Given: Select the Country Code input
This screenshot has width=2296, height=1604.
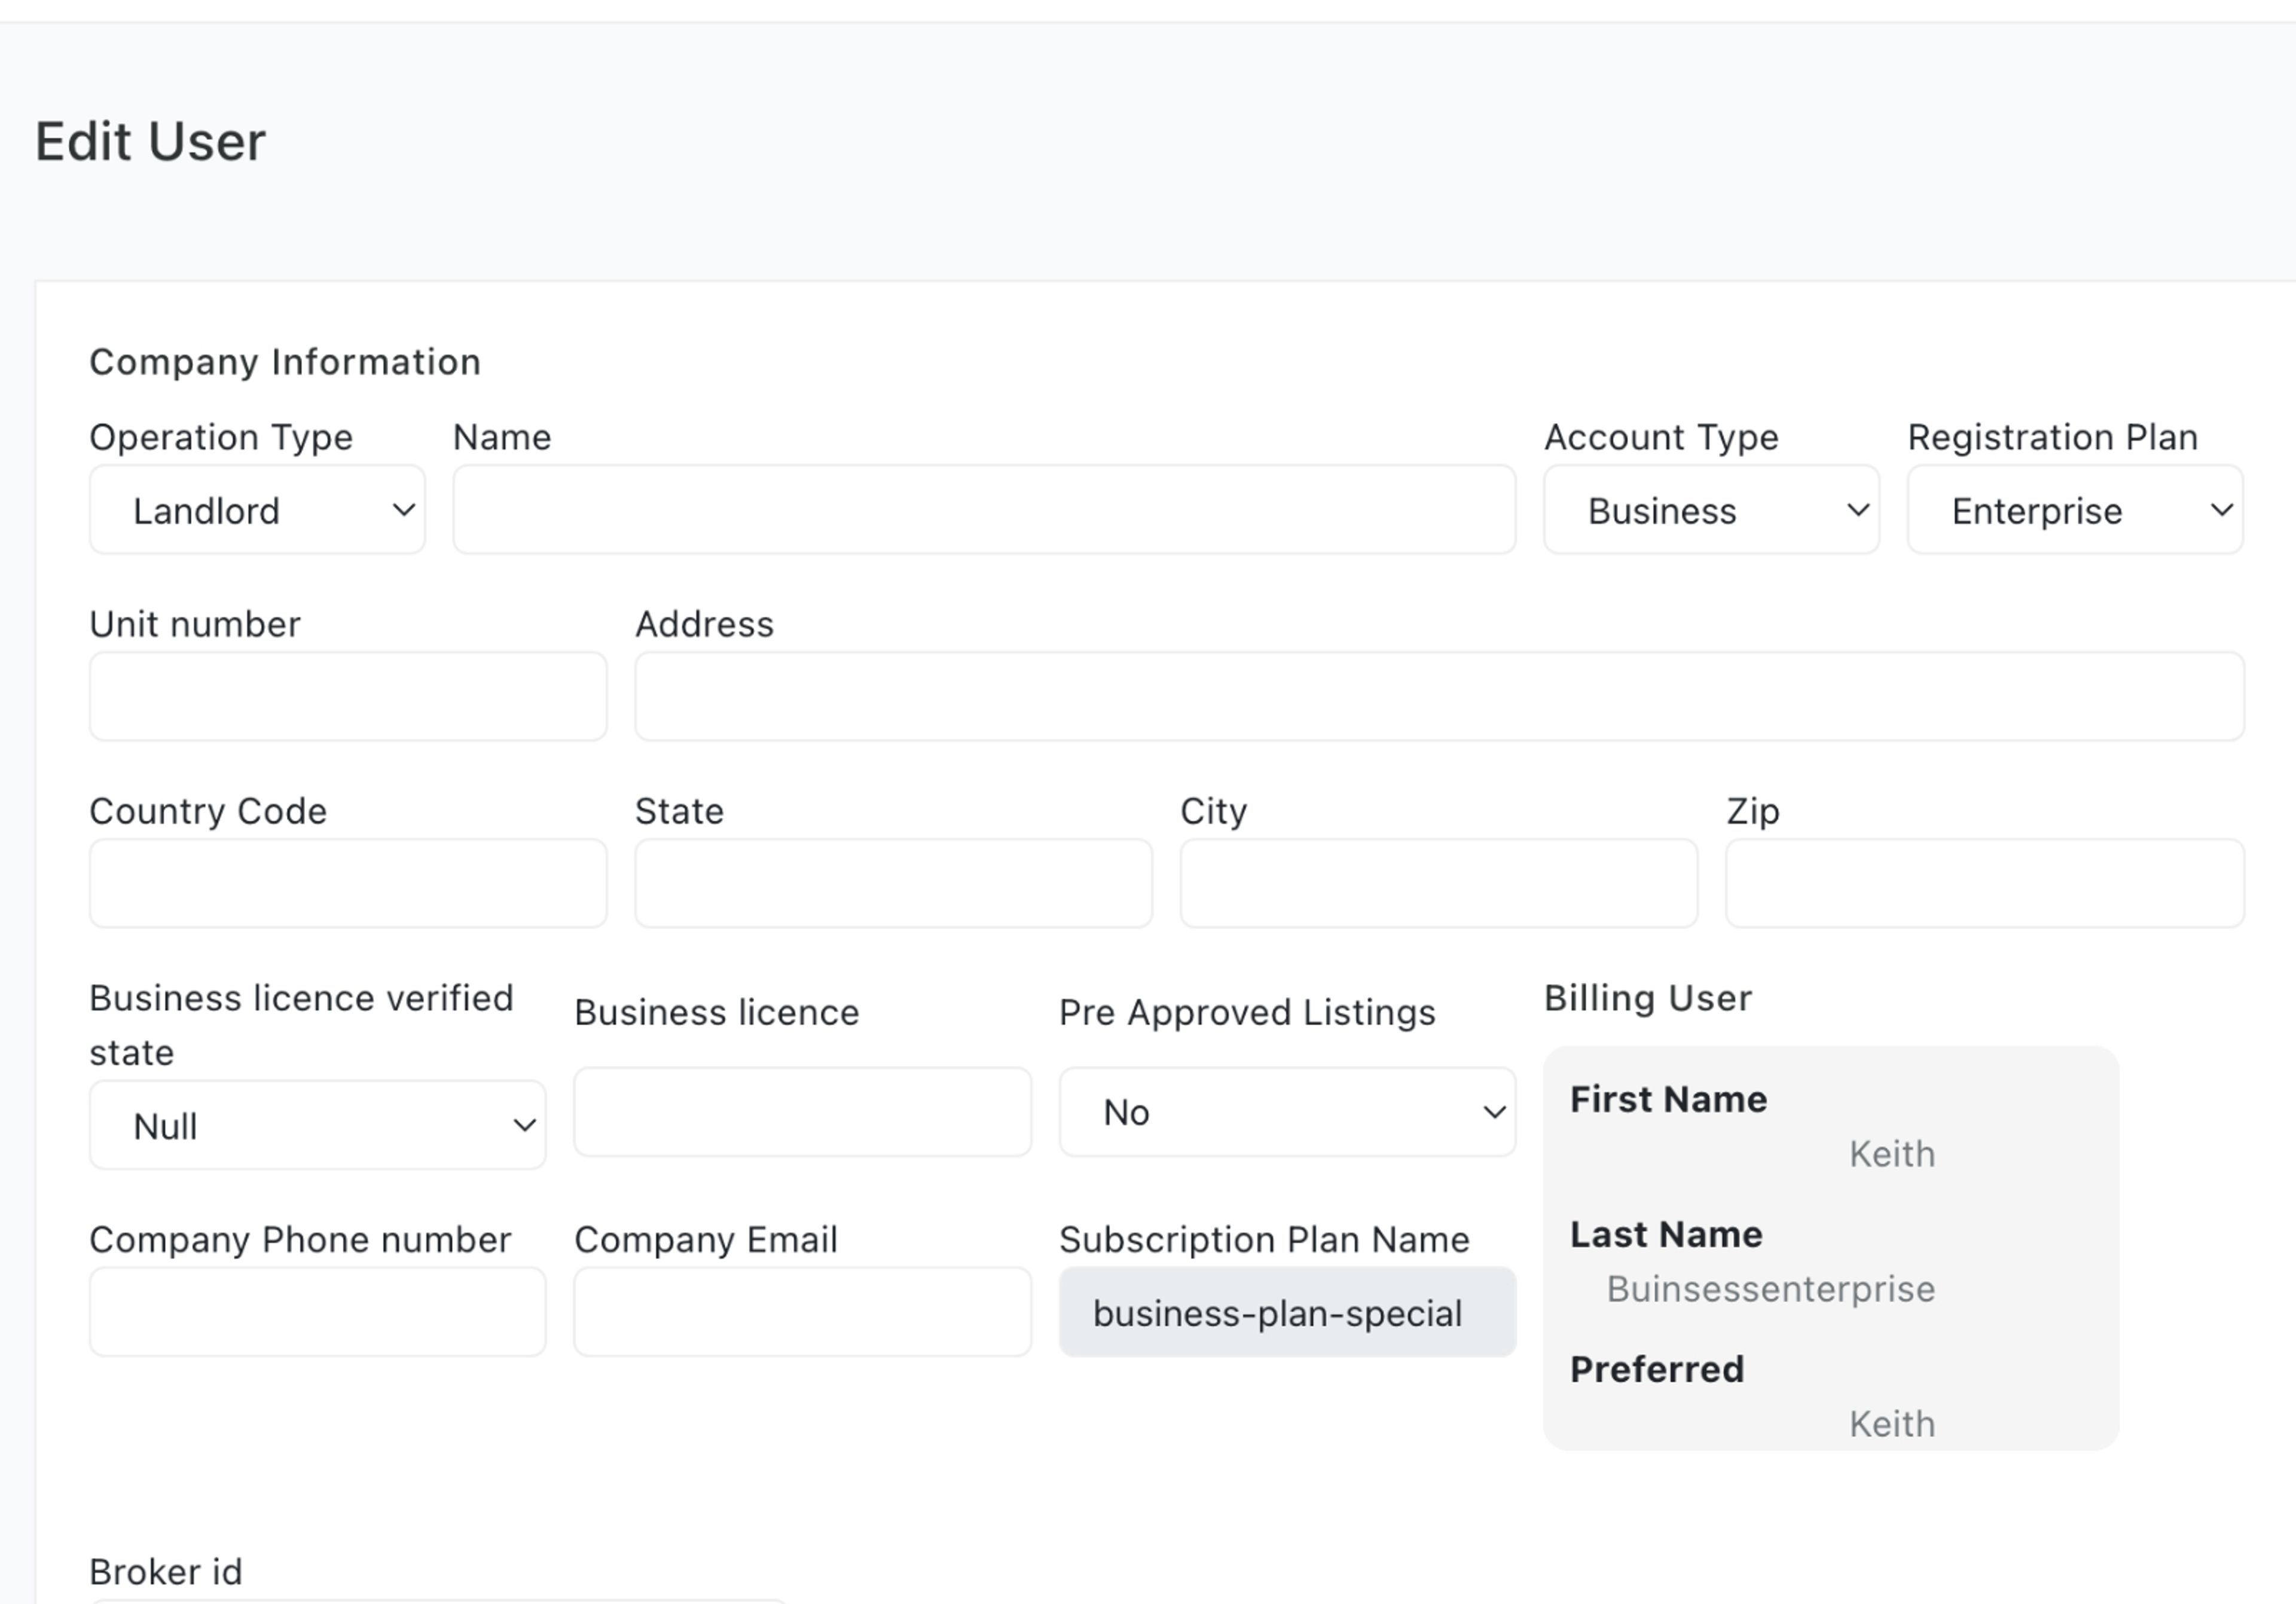Looking at the screenshot, I should coord(348,884).
